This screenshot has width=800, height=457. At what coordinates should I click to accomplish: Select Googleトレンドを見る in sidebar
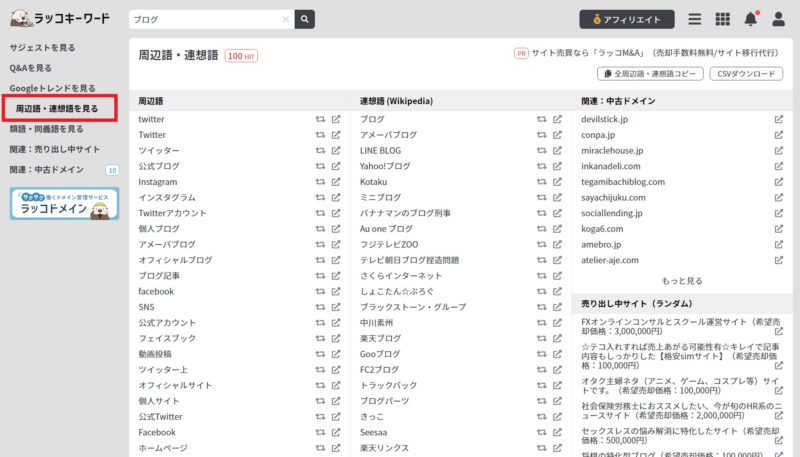pos(53,88)
